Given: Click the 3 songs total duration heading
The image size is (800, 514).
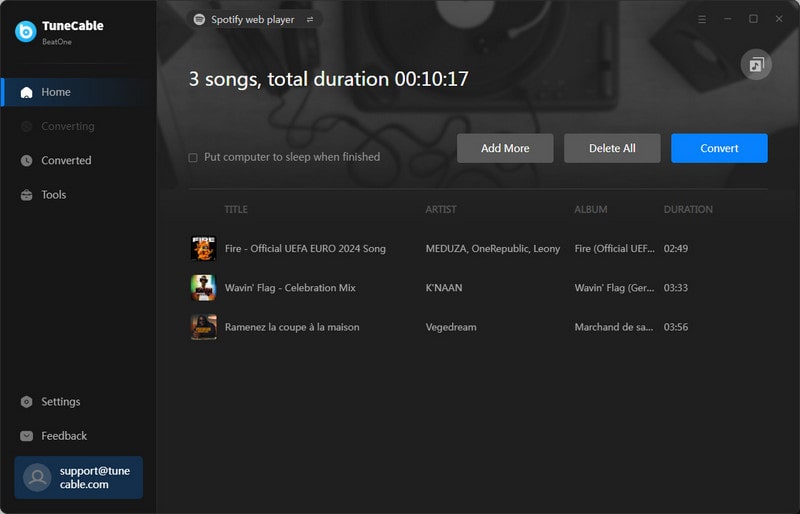Looking at the screenshot, I should tap(329, 79).
